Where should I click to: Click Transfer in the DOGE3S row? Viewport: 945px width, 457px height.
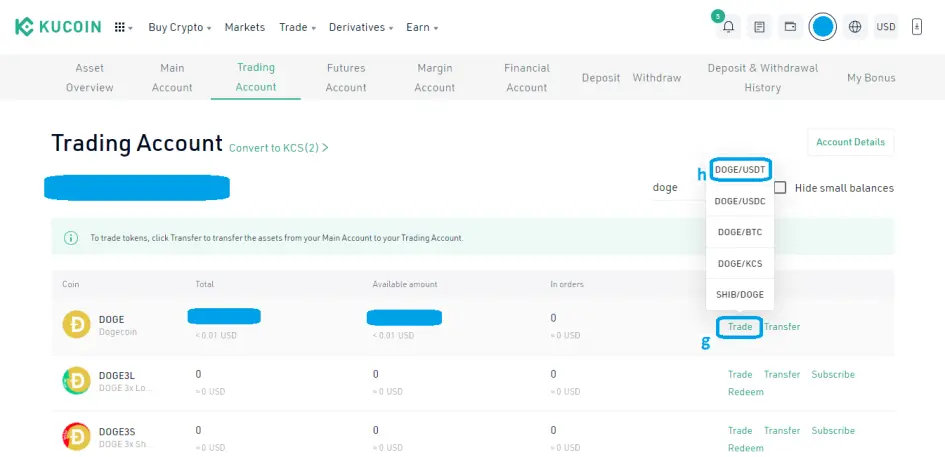tap(782, 430)
